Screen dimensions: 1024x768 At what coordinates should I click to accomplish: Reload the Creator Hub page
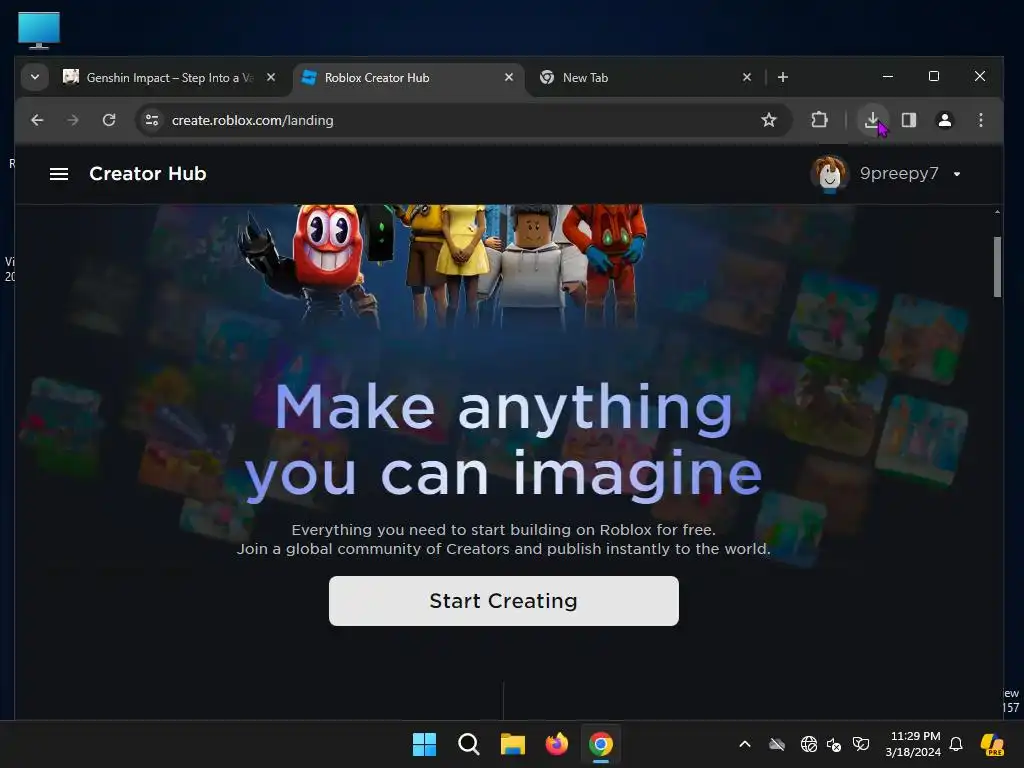pyautogui.click(x=109, y=120)
